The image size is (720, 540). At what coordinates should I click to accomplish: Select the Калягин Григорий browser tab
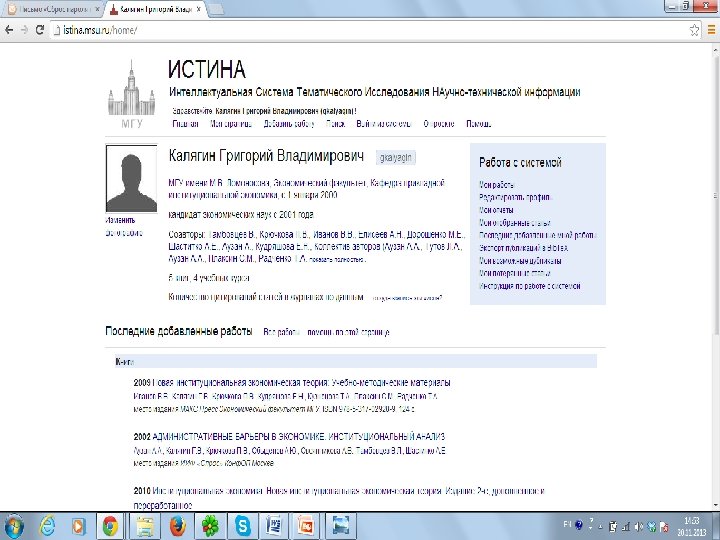coord(155,9)
